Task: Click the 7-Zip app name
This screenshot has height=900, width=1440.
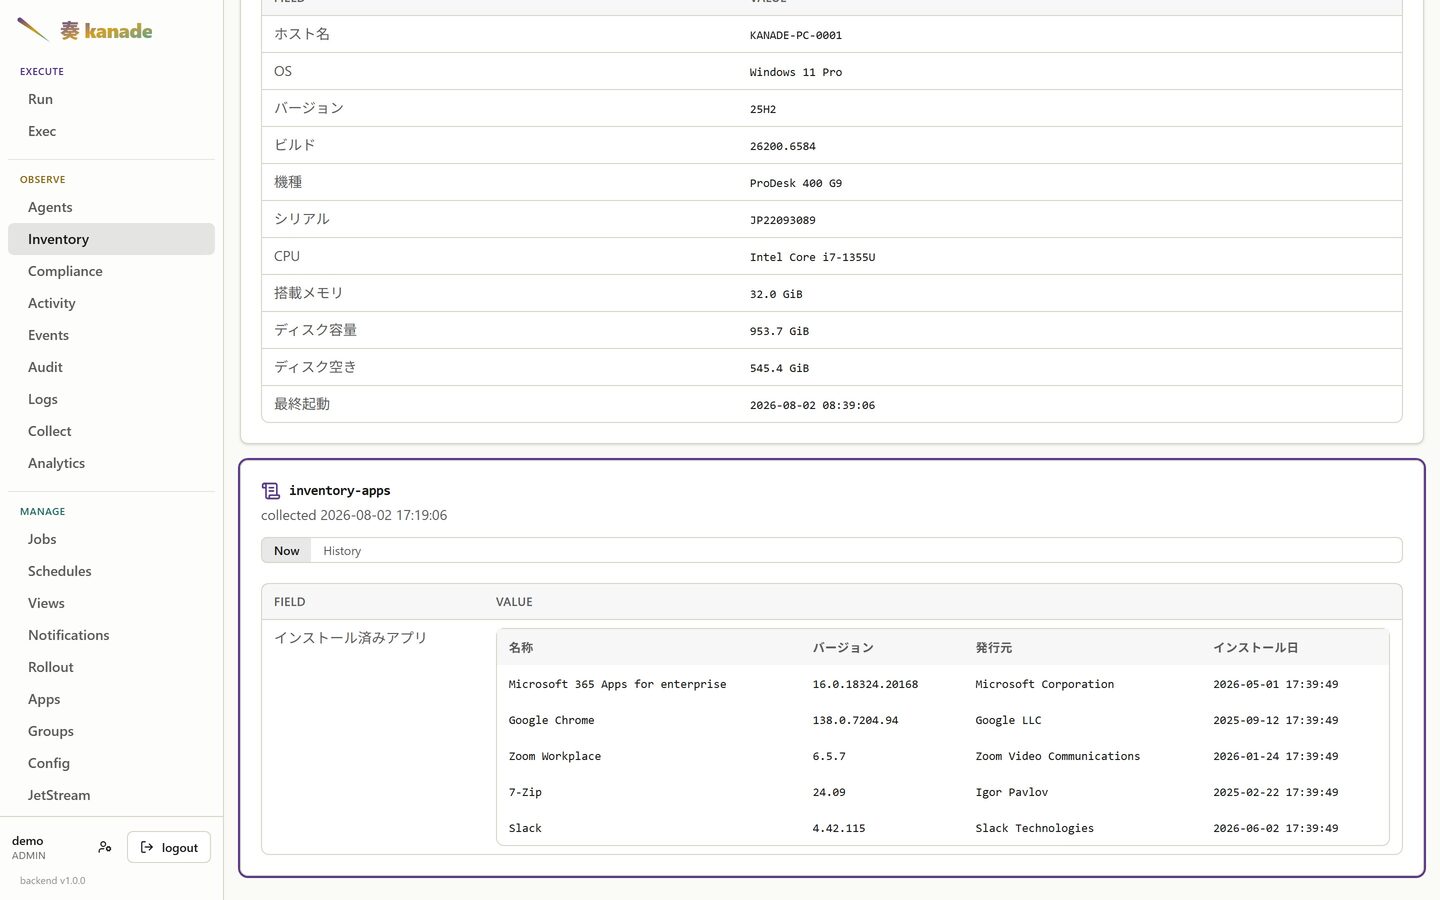Action: [525, 792]
